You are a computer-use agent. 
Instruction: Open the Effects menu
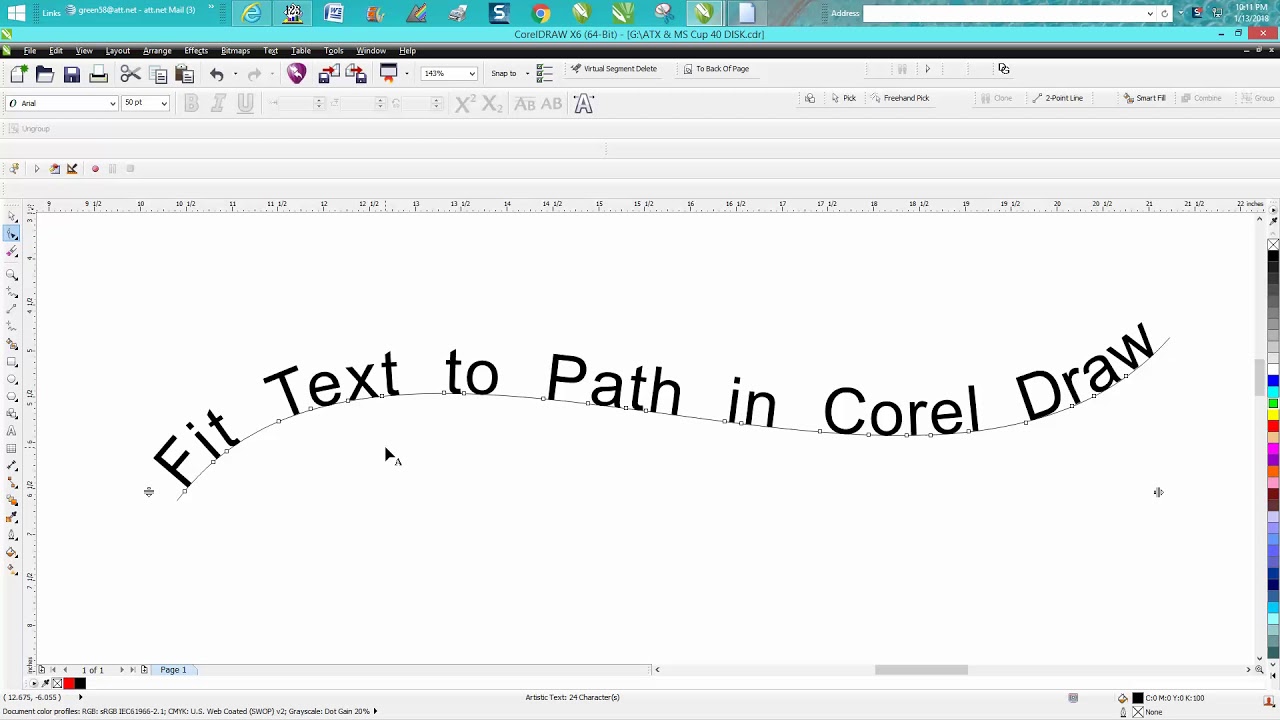point(196,51)
